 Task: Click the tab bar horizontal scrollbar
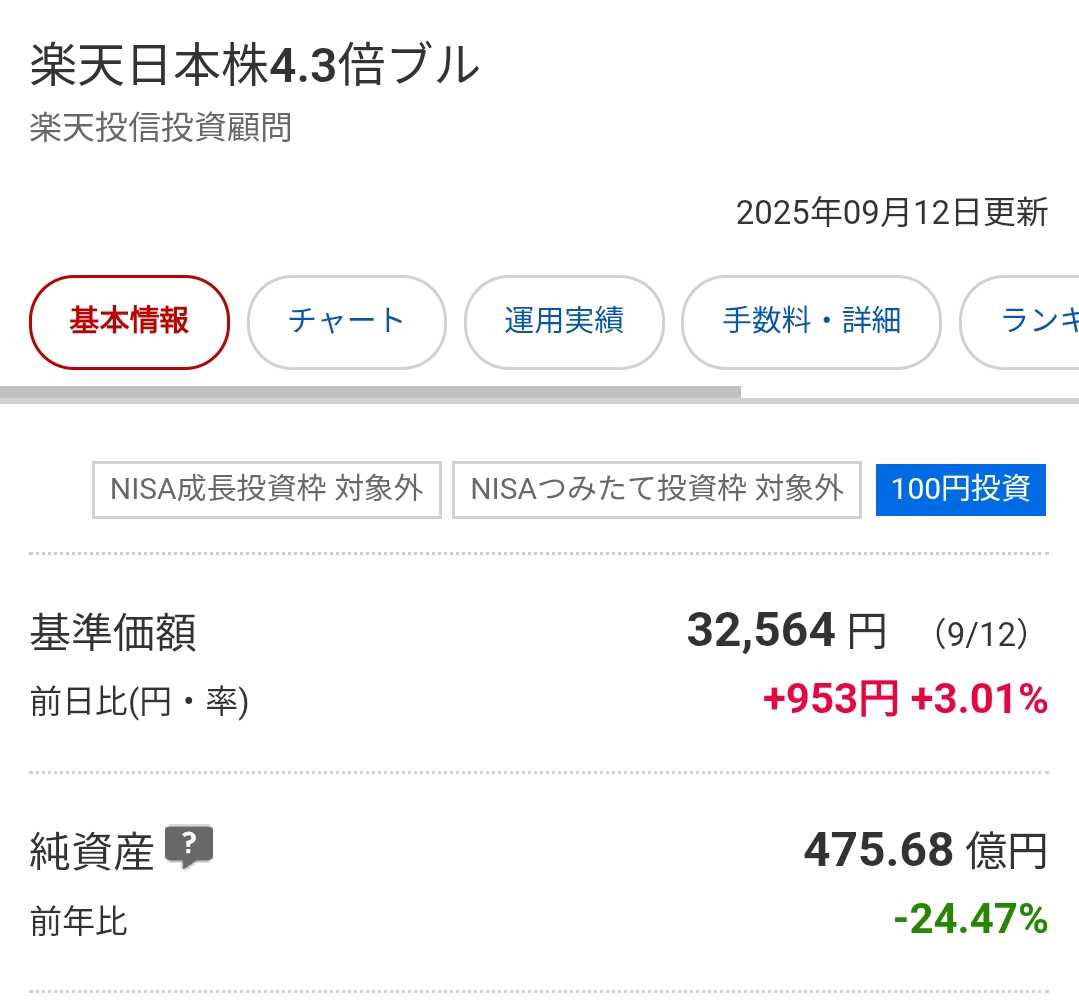pos(370,392)
